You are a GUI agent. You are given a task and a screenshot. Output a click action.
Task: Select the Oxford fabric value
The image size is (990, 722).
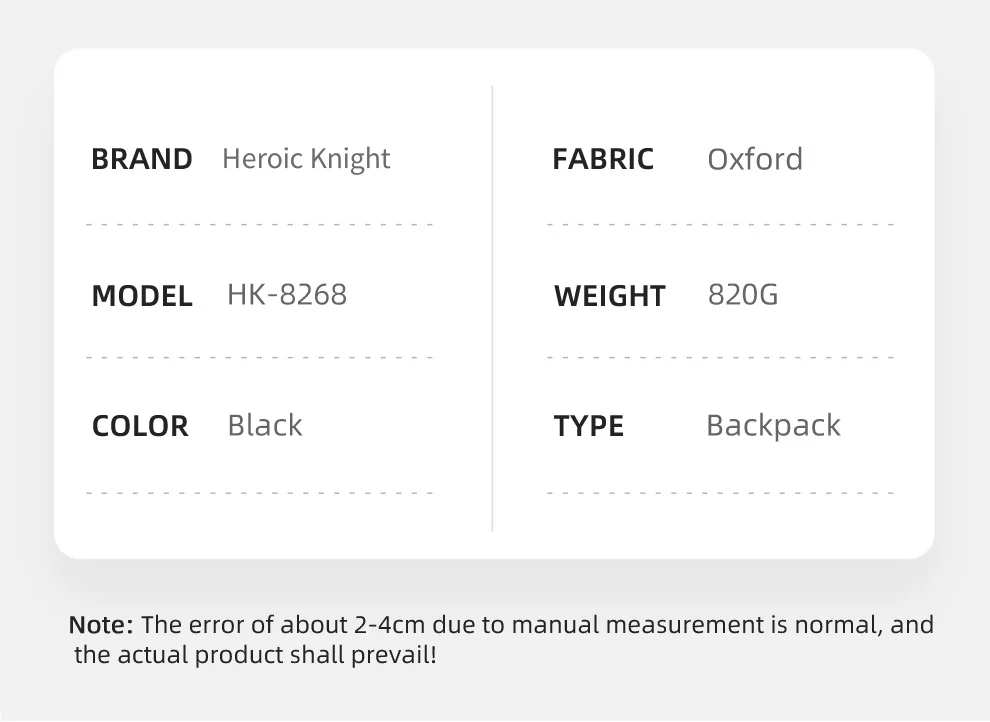[755, 159]
